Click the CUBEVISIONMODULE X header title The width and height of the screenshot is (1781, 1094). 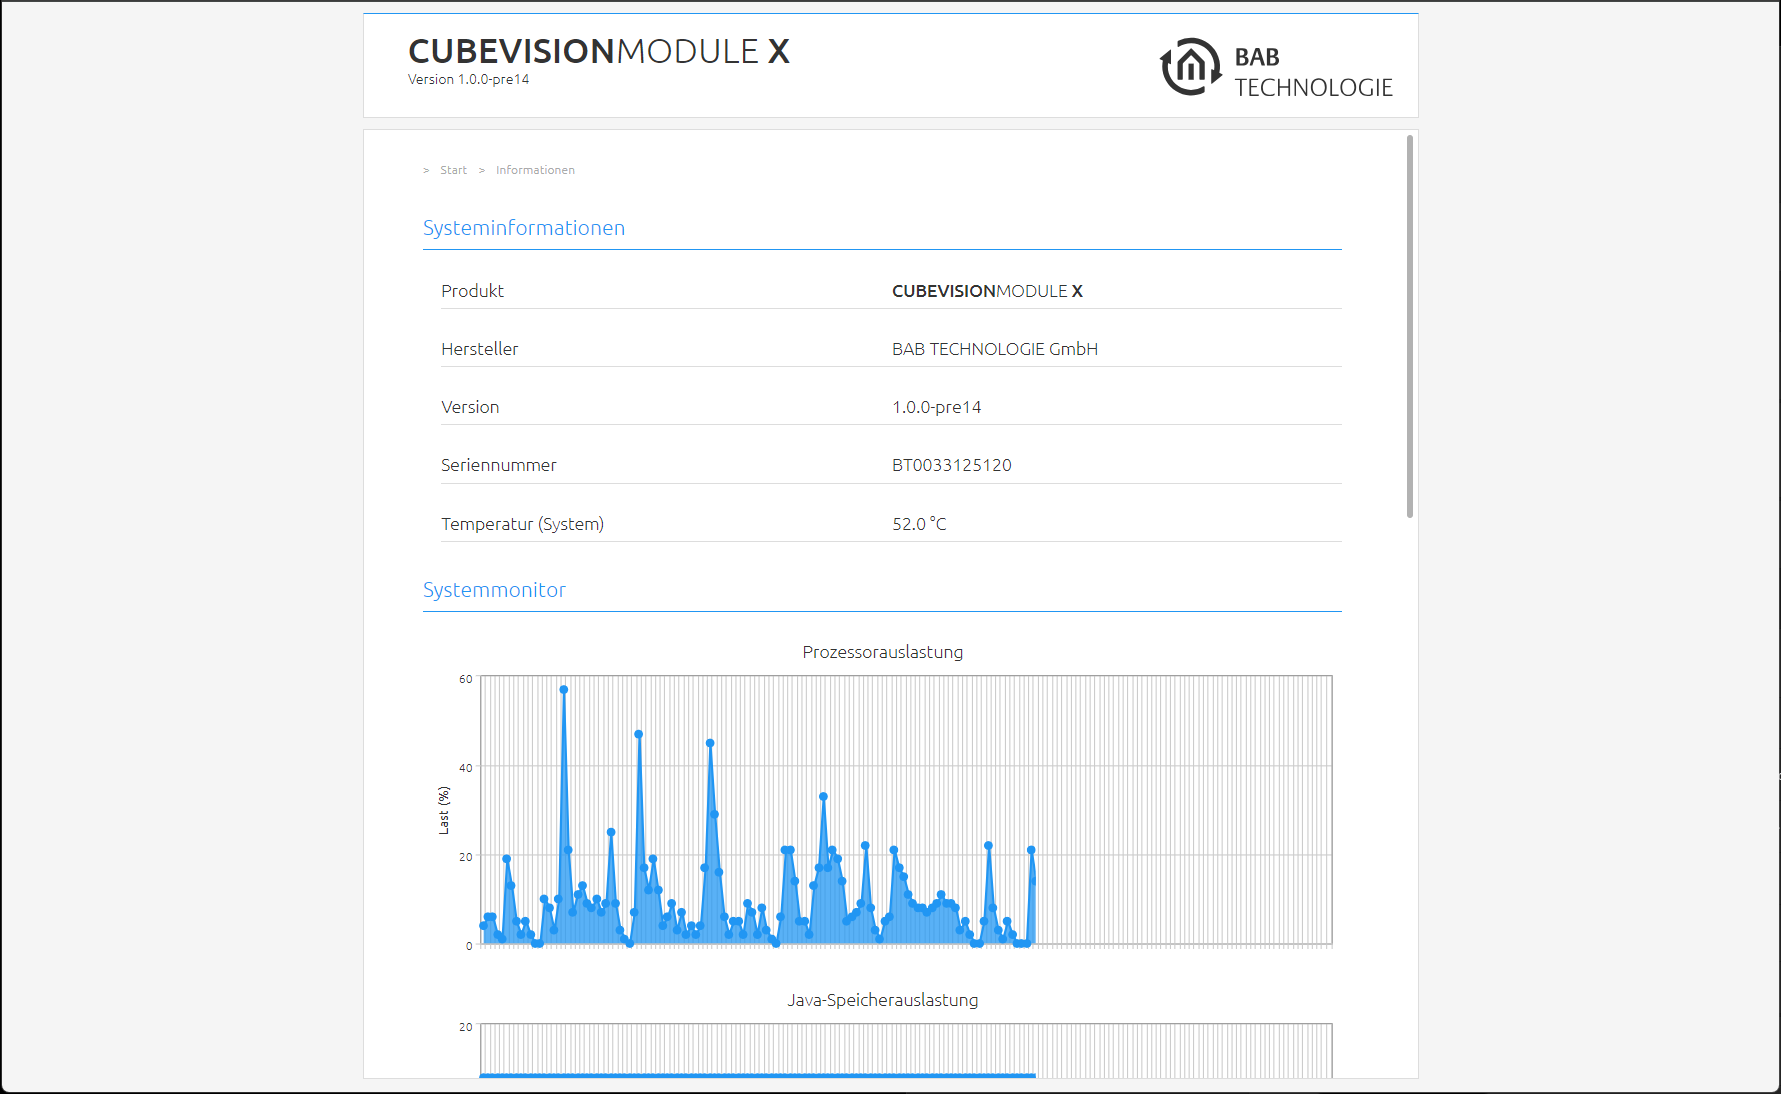599,51
